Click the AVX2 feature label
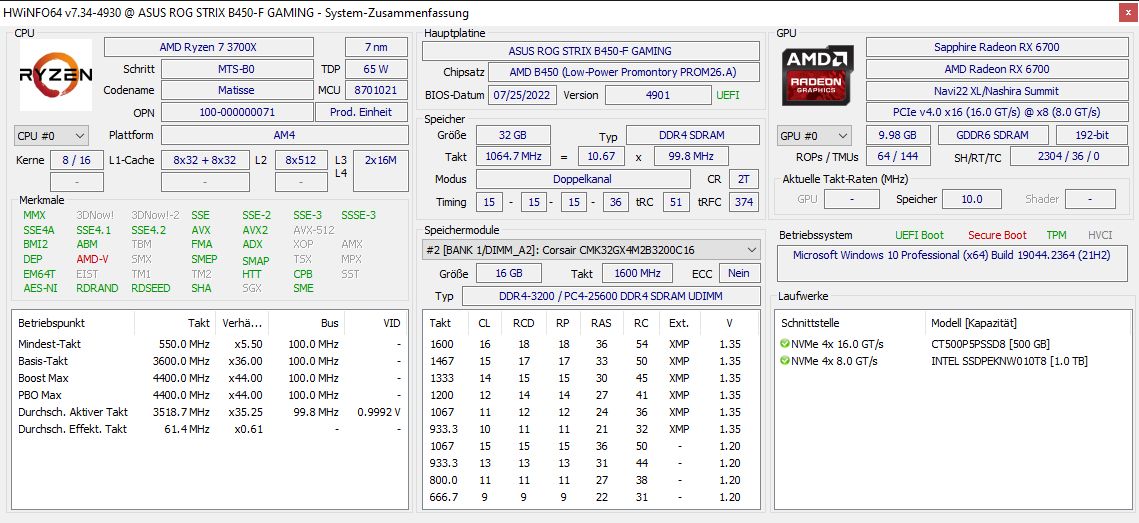1139x523 pixels. pos(255,230)
